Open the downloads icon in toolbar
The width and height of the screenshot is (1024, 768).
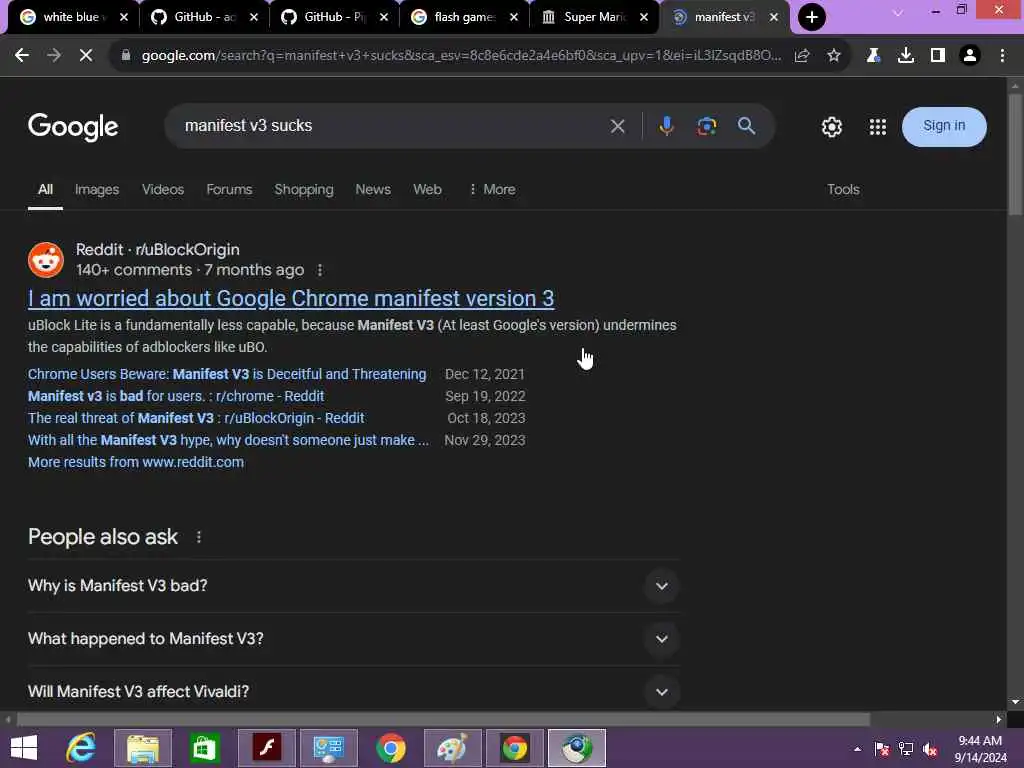(905, 56)
